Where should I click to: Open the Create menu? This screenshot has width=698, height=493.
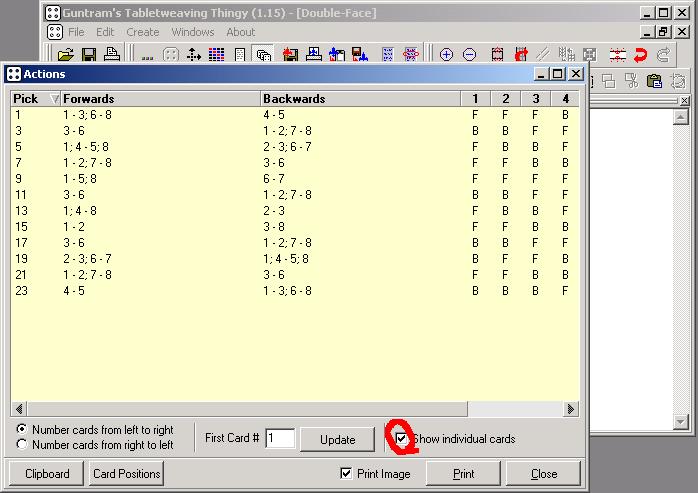(142, 32)
